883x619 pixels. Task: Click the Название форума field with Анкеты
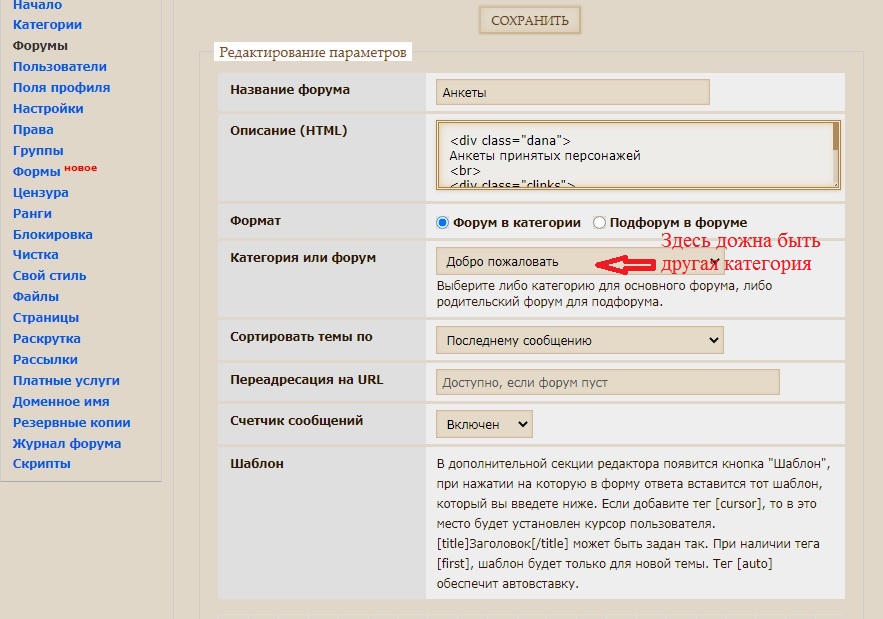click(x=573, y=92)
